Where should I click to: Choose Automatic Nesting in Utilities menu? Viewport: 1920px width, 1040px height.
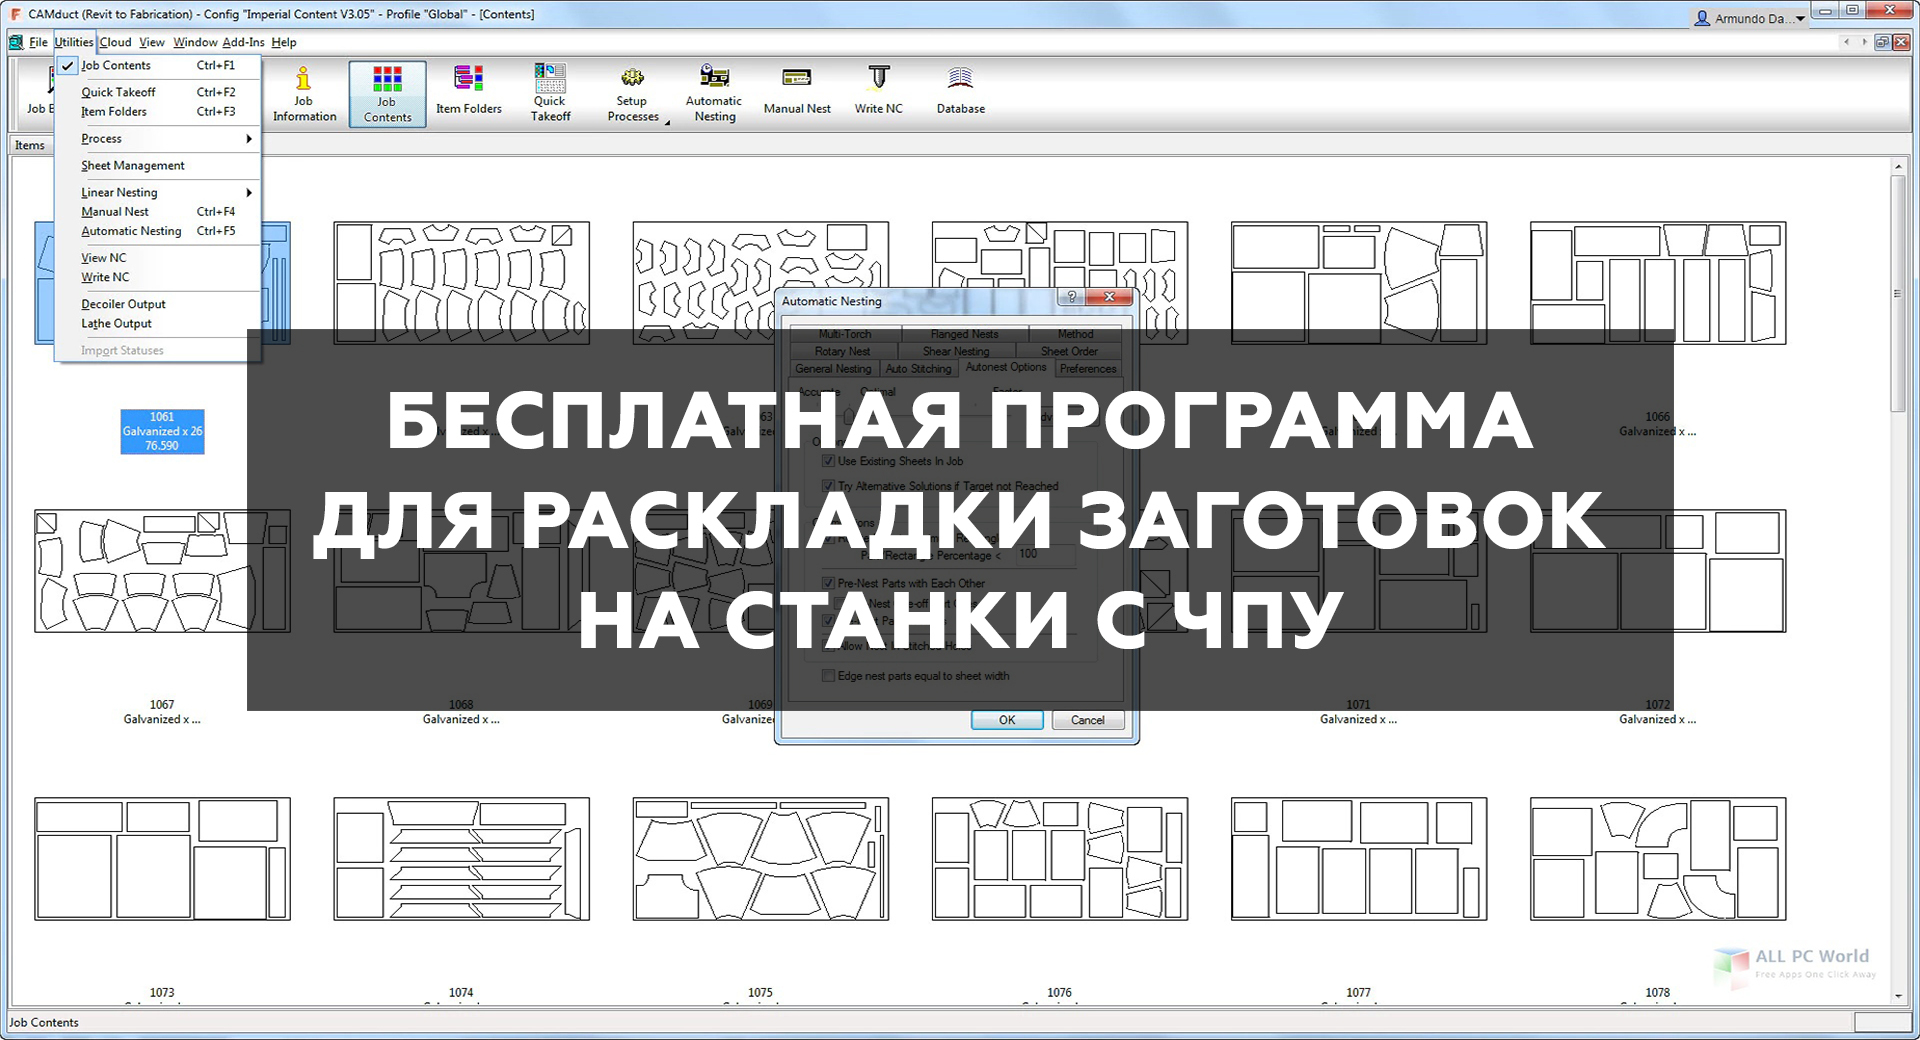(160, 231)
